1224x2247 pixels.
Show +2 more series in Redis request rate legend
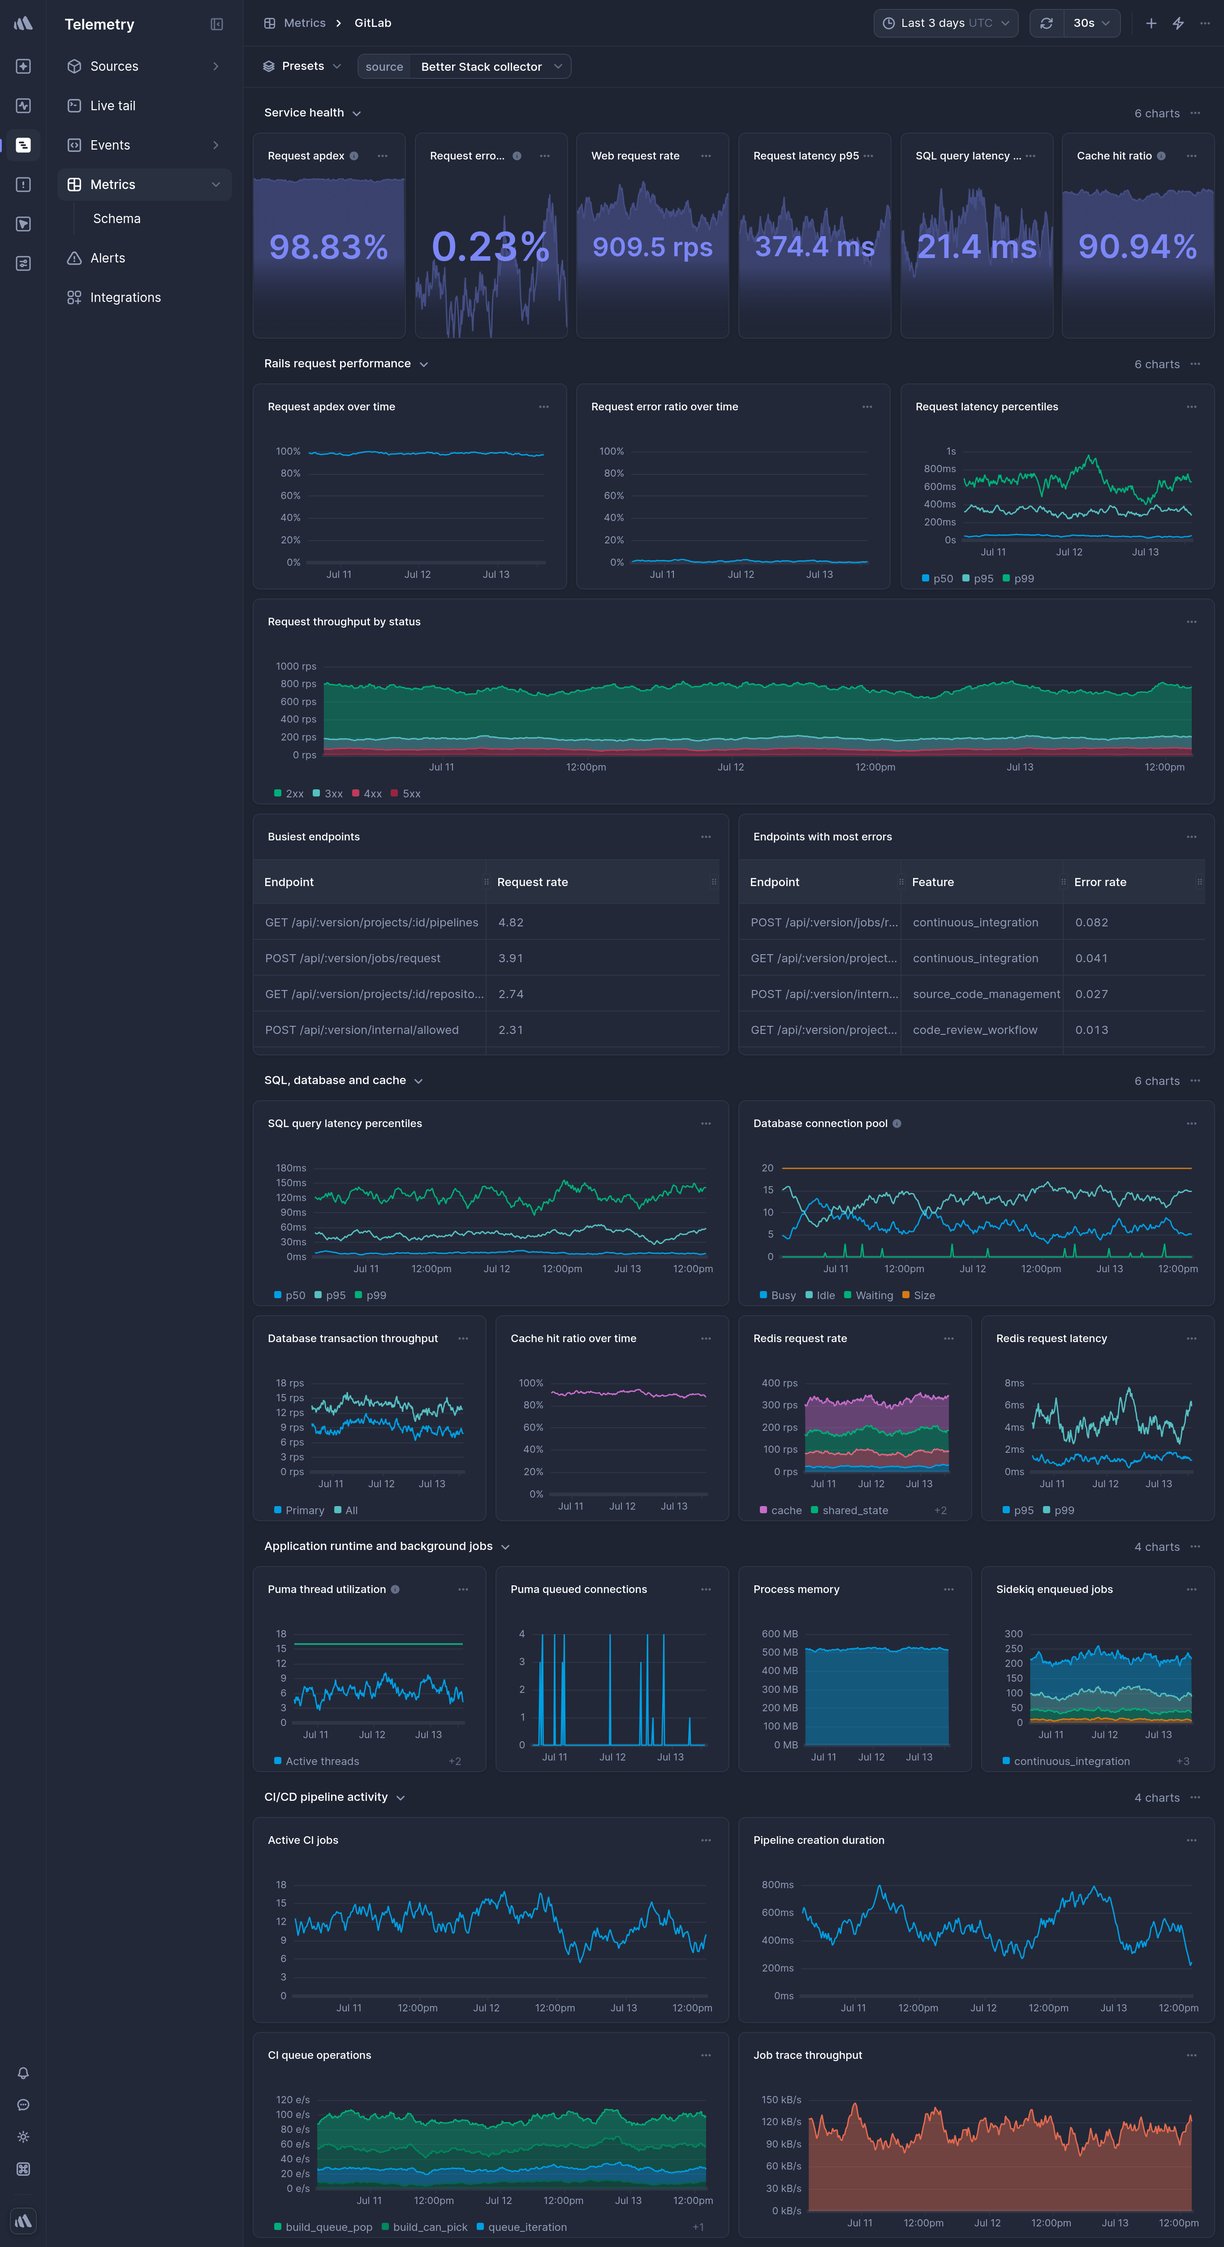[x=940, y=1511]
